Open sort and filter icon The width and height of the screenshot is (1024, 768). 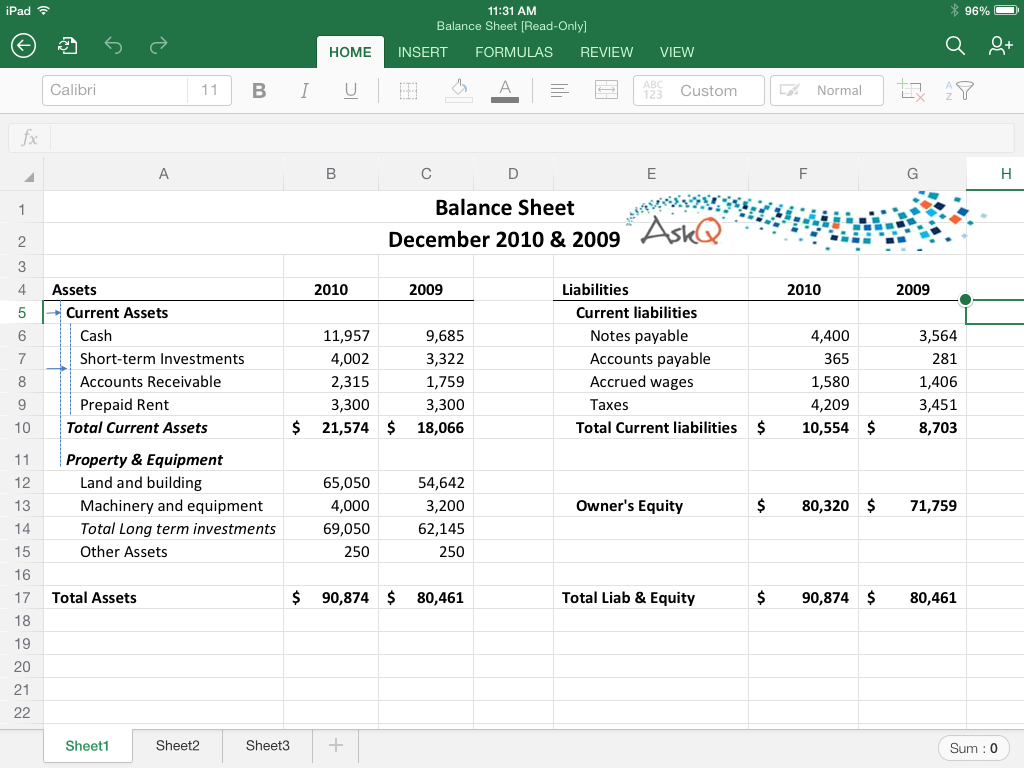pos(958,91)
